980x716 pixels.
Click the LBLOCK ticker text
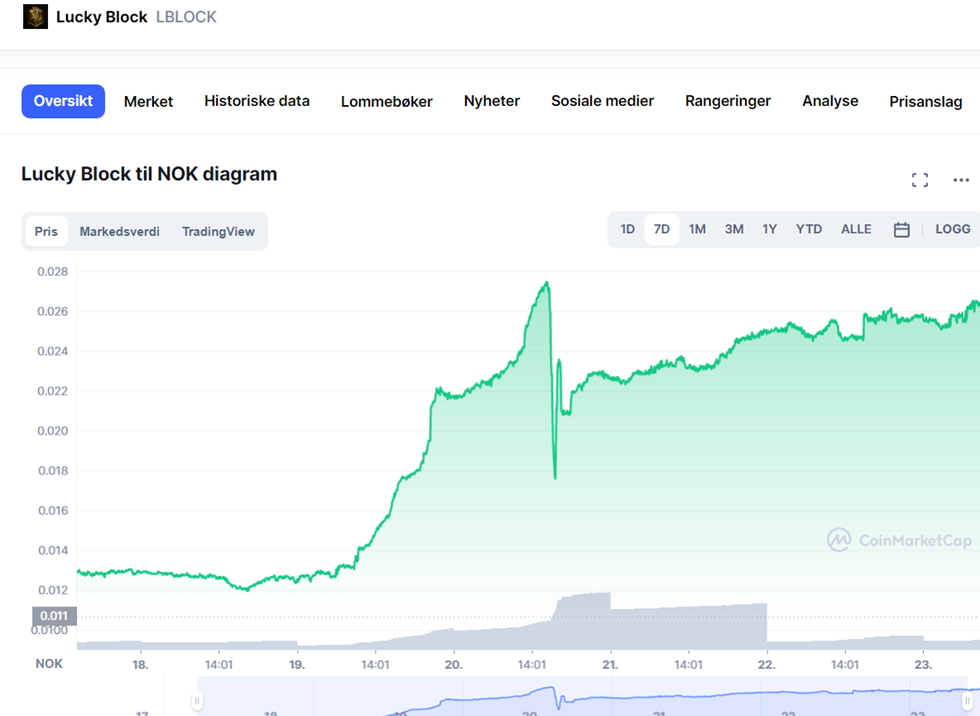click(186, 17)
